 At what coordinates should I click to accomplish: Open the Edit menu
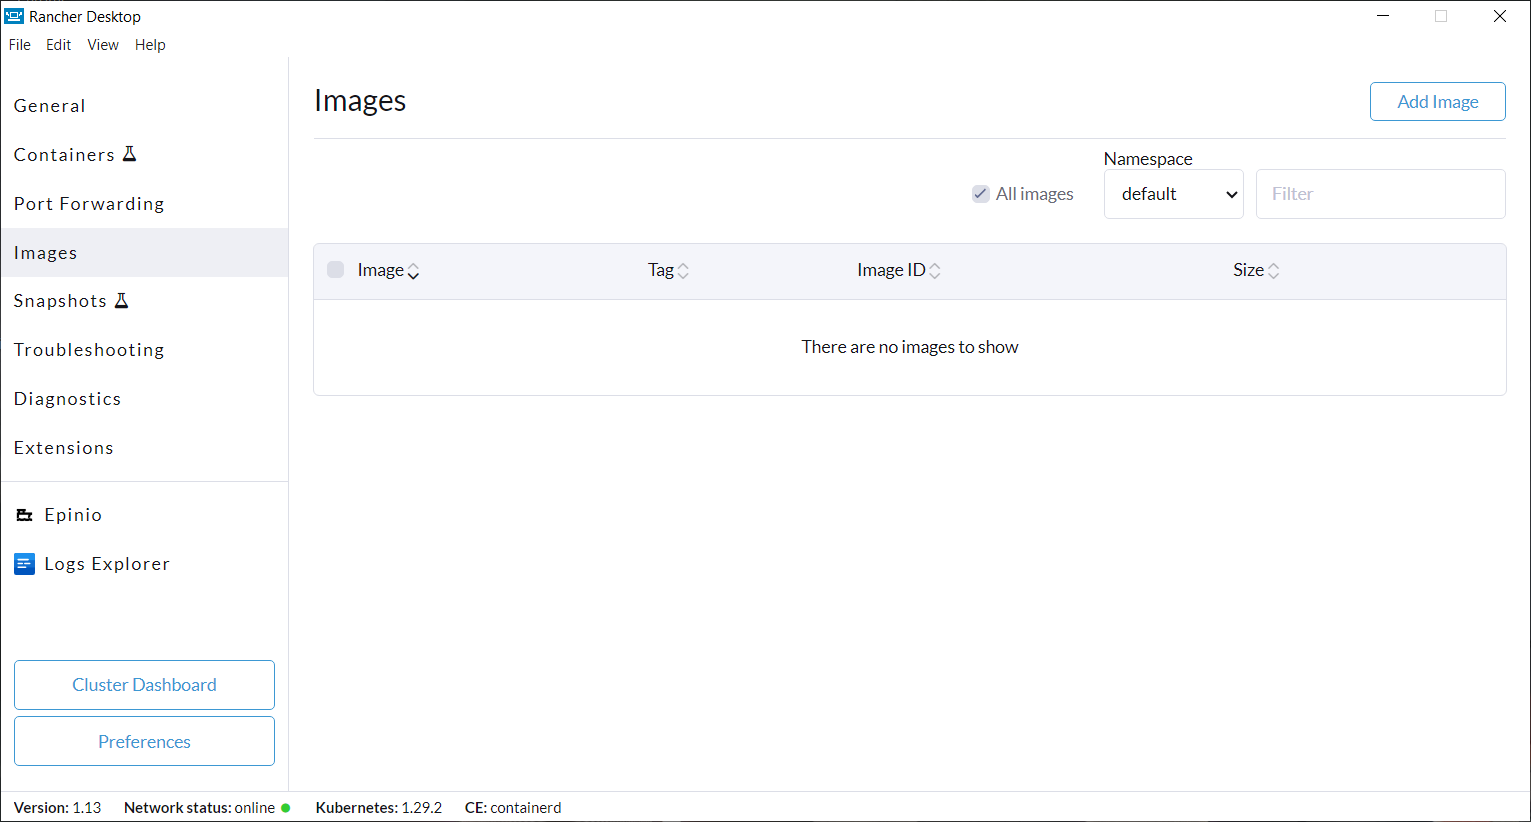pos(59,45)
